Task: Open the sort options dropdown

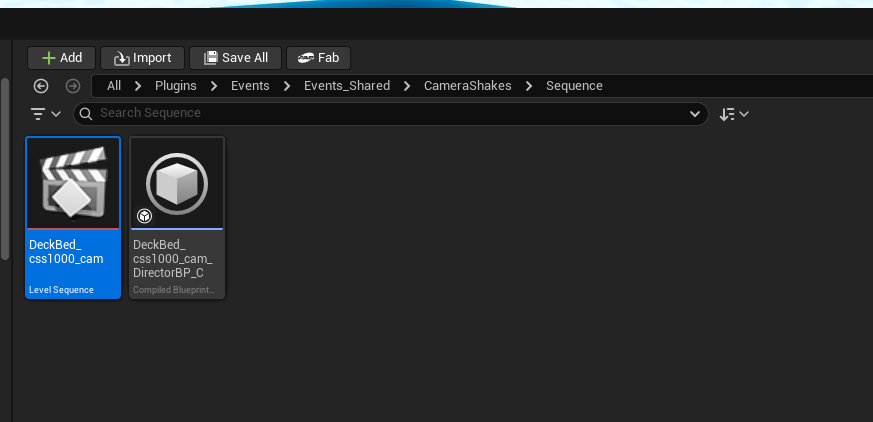Action: (x=734, y=114)
